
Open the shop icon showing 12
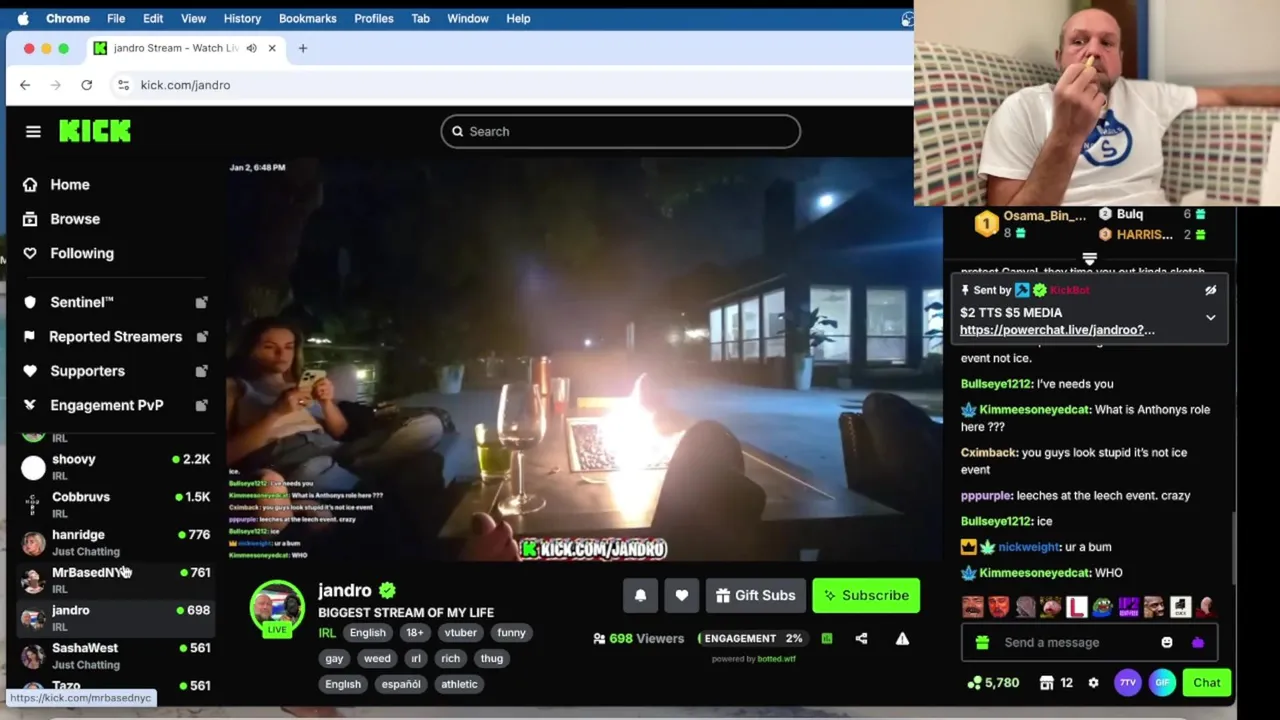[x=1056, y=683]
